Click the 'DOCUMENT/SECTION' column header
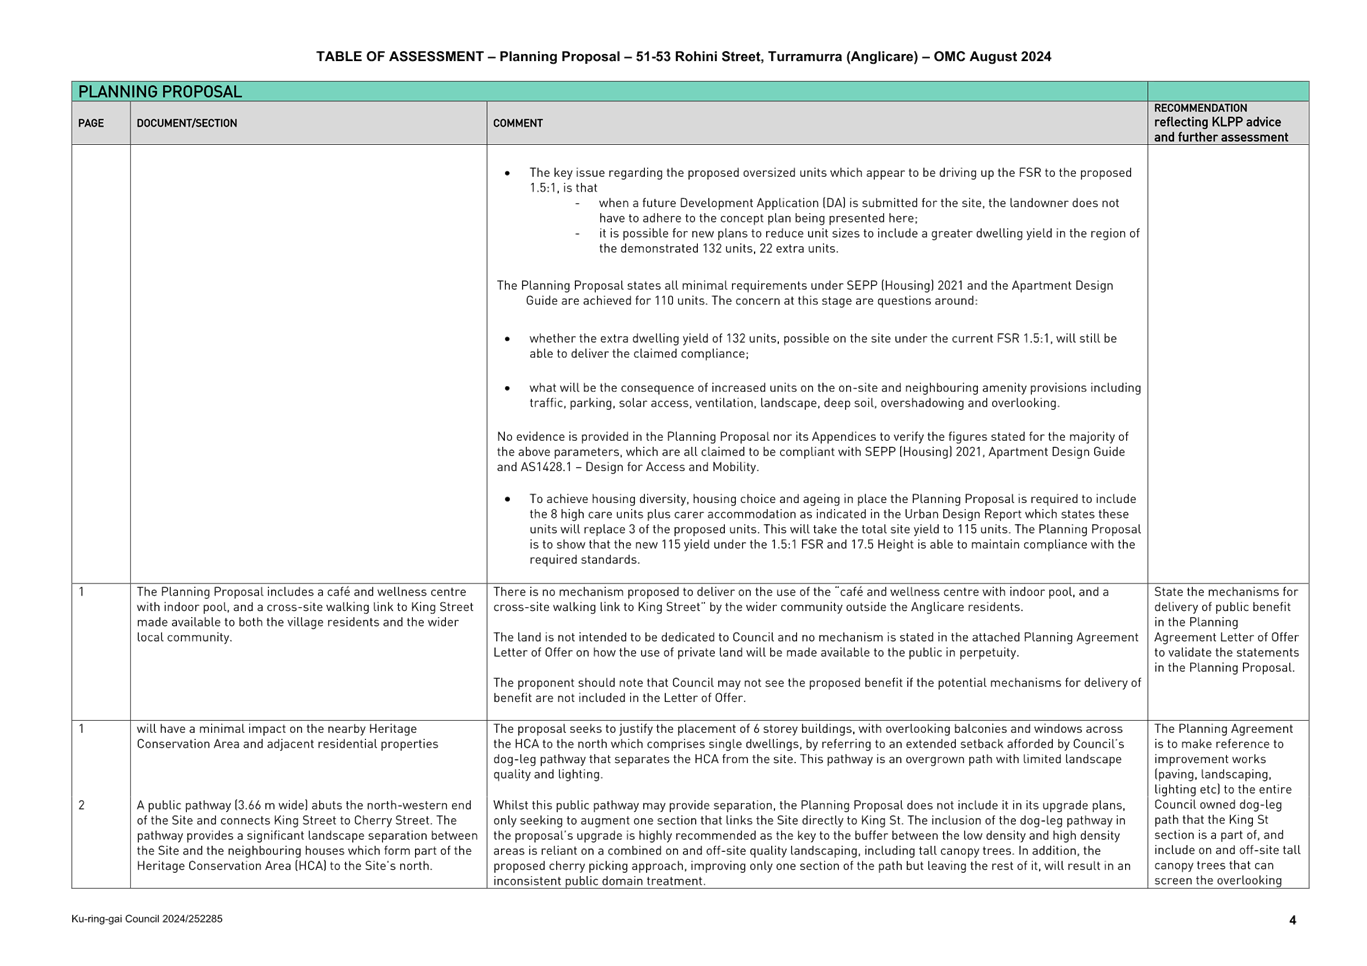Image resolution: width=1367 pixels, height=966 pixels. [187, 124]
